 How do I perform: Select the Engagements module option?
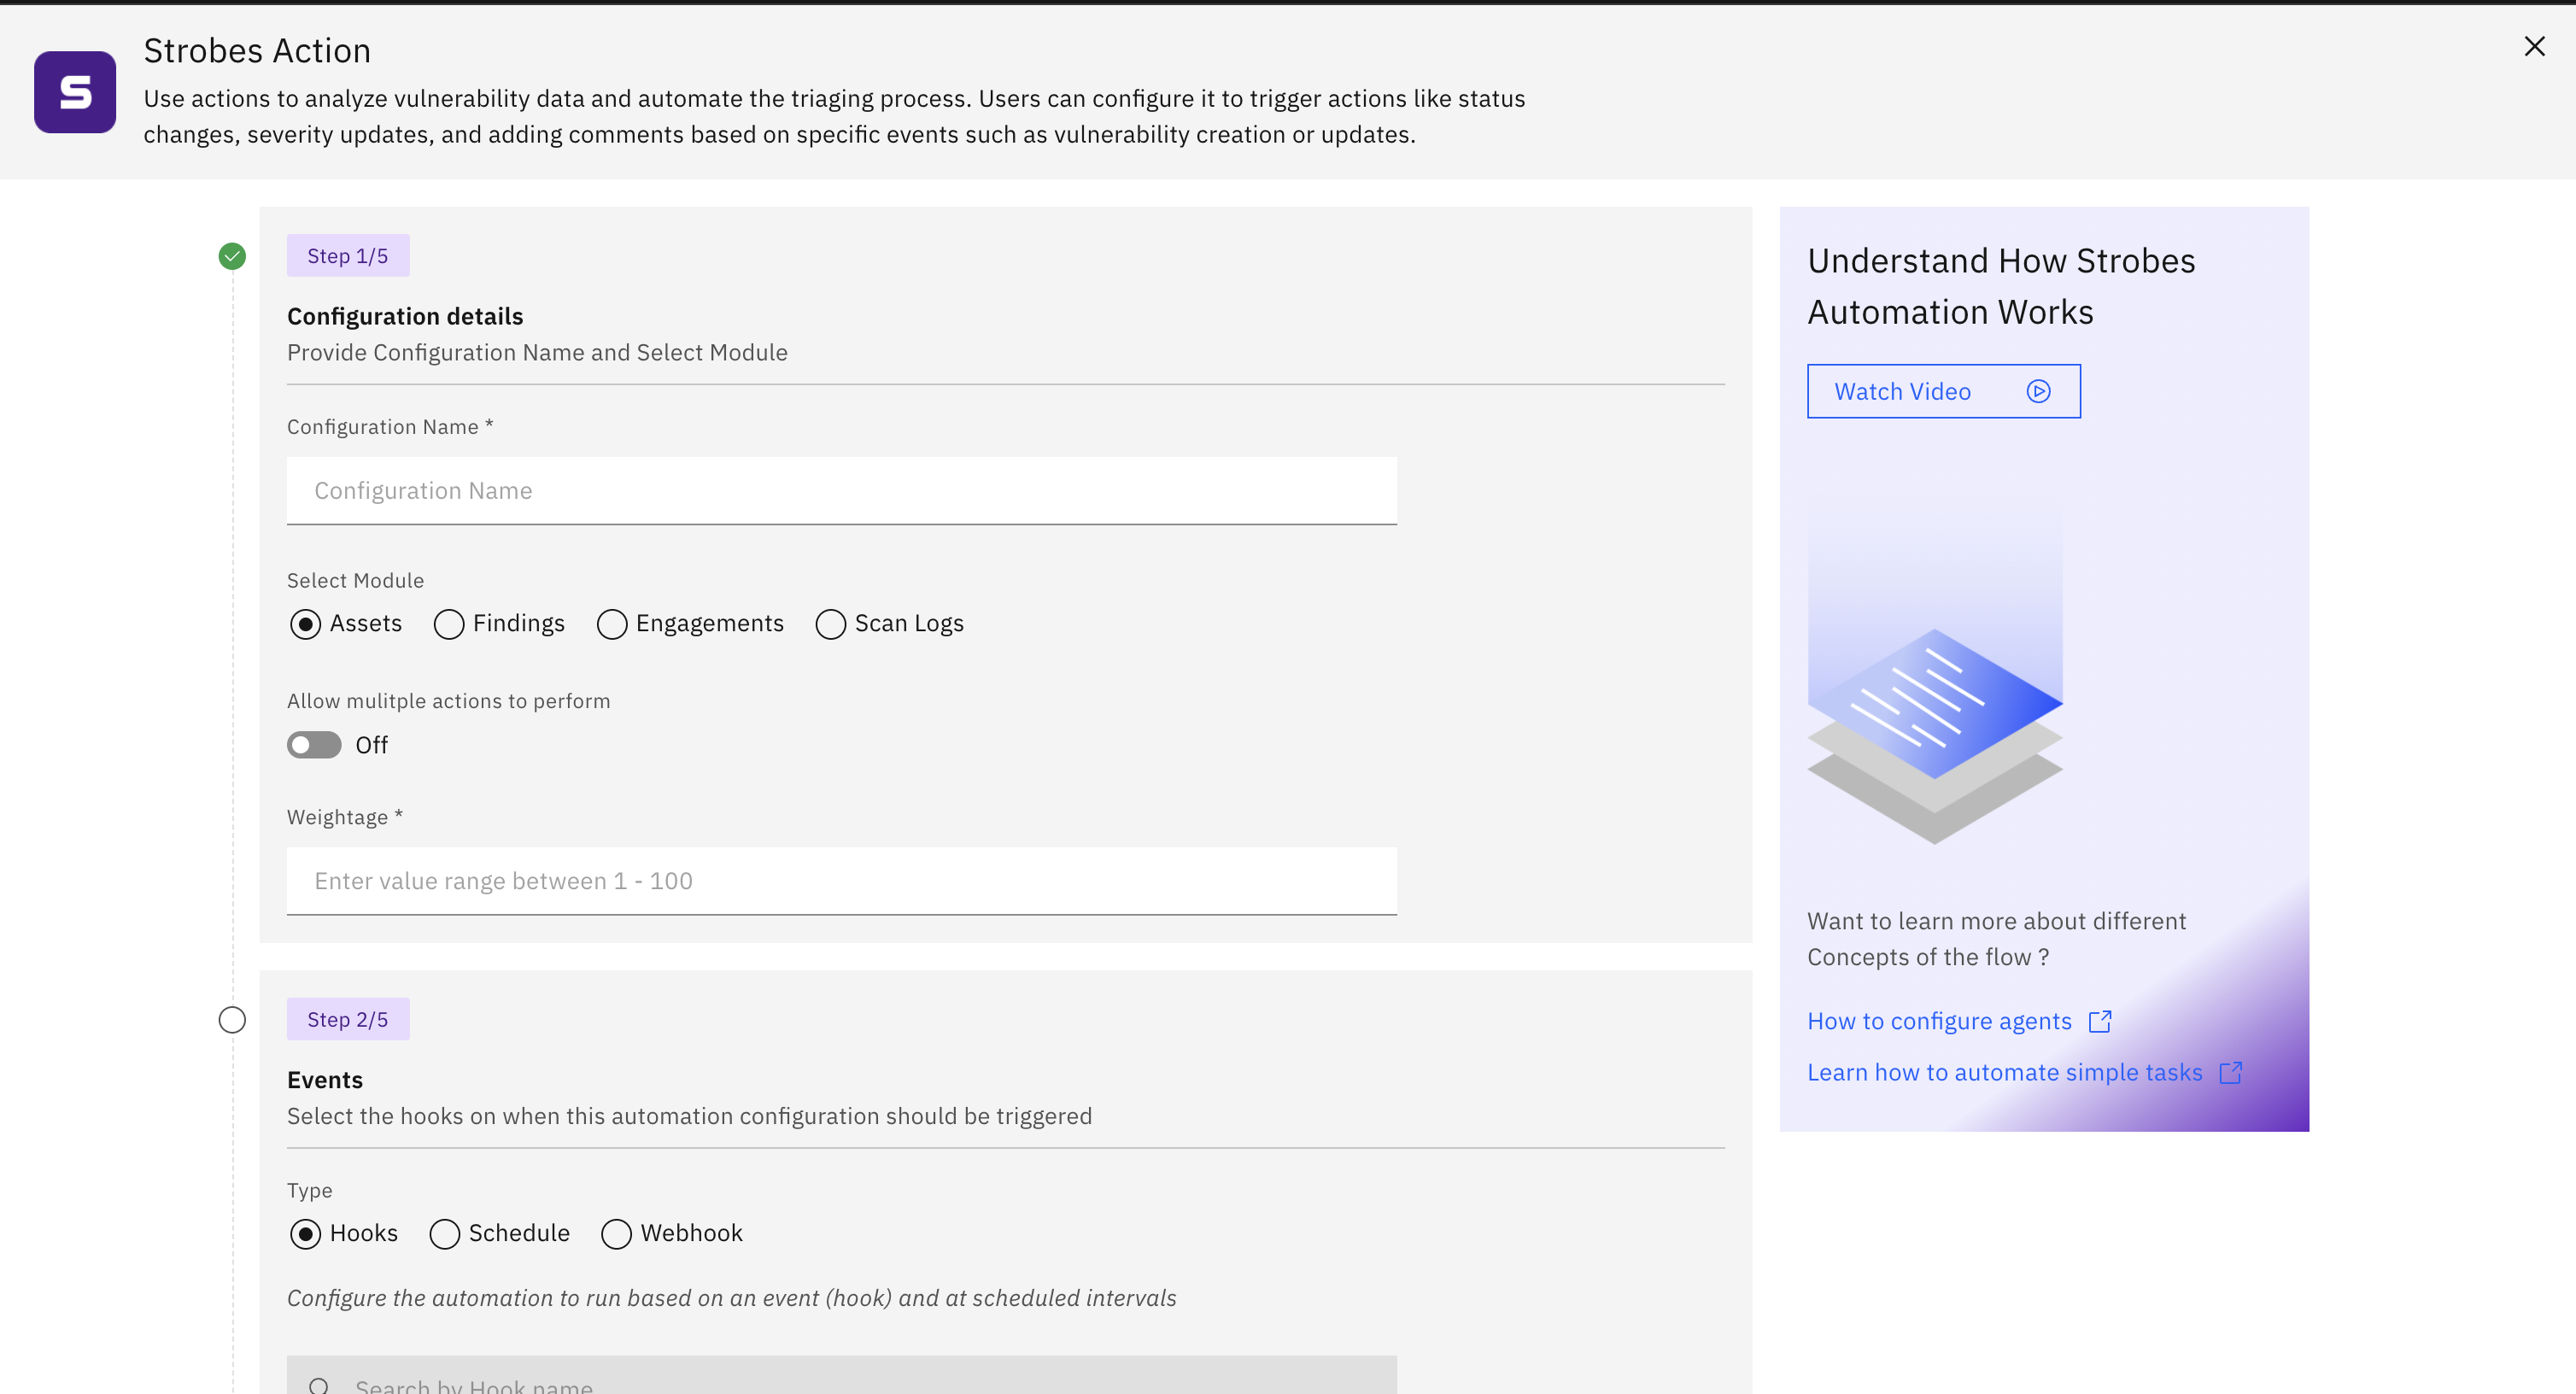[x=612, y=624]
